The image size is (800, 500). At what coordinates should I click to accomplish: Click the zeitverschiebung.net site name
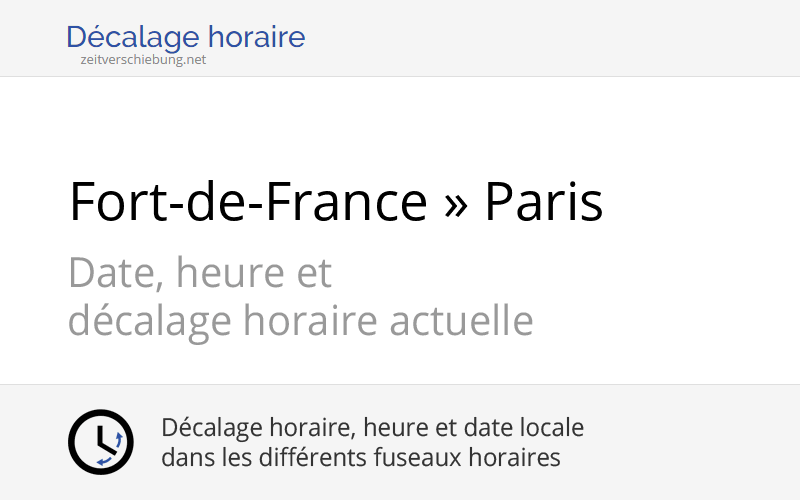coord(143,59)
